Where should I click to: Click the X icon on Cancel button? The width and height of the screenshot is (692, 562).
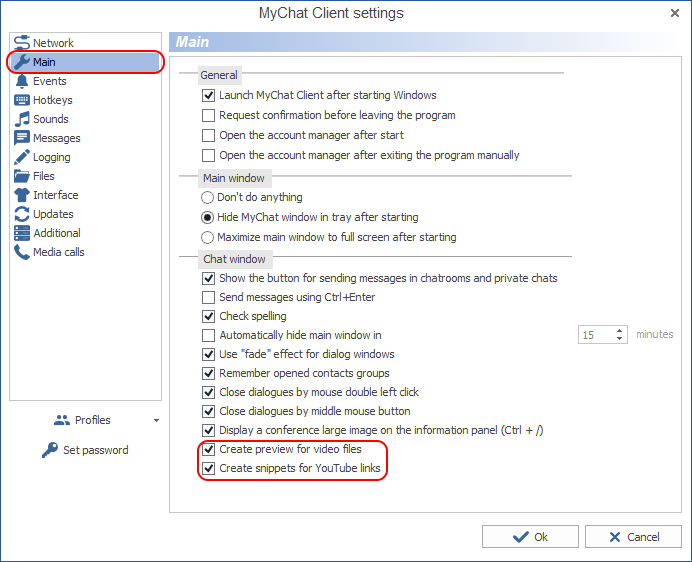coord(615,537)
